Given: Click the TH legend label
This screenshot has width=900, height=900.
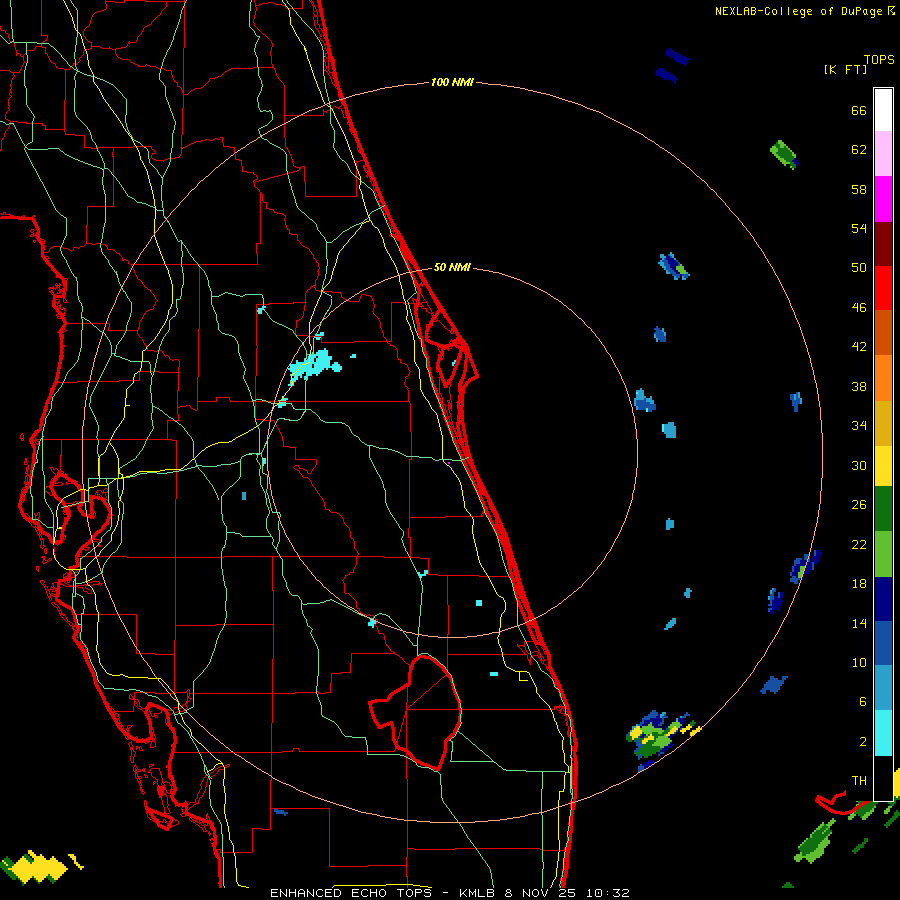Looking at the screenshot, I should 859,781.
